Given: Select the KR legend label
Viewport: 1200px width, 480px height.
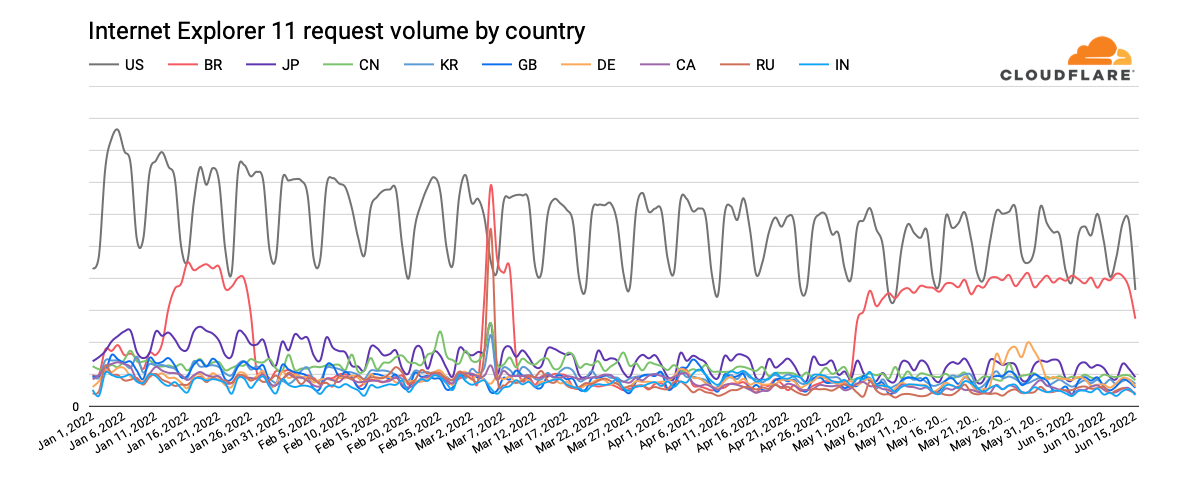Looking at the screenshot, I should [449, 65].
